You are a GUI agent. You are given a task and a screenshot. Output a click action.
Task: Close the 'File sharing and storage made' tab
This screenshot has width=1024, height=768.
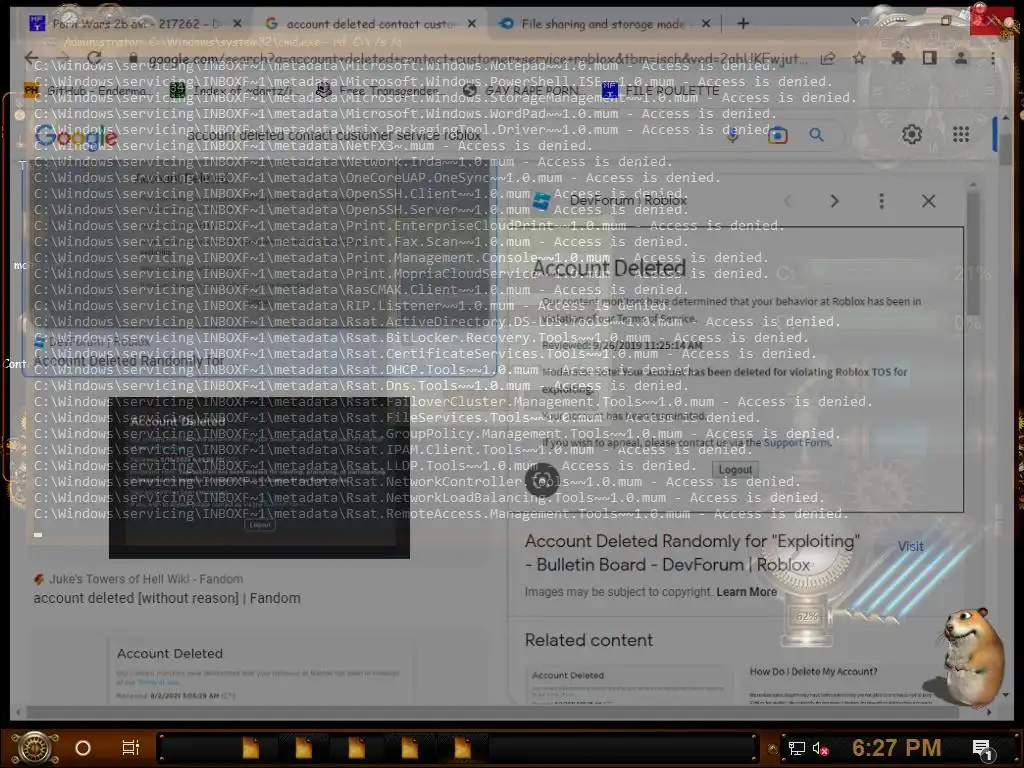(x=706, y=24)
